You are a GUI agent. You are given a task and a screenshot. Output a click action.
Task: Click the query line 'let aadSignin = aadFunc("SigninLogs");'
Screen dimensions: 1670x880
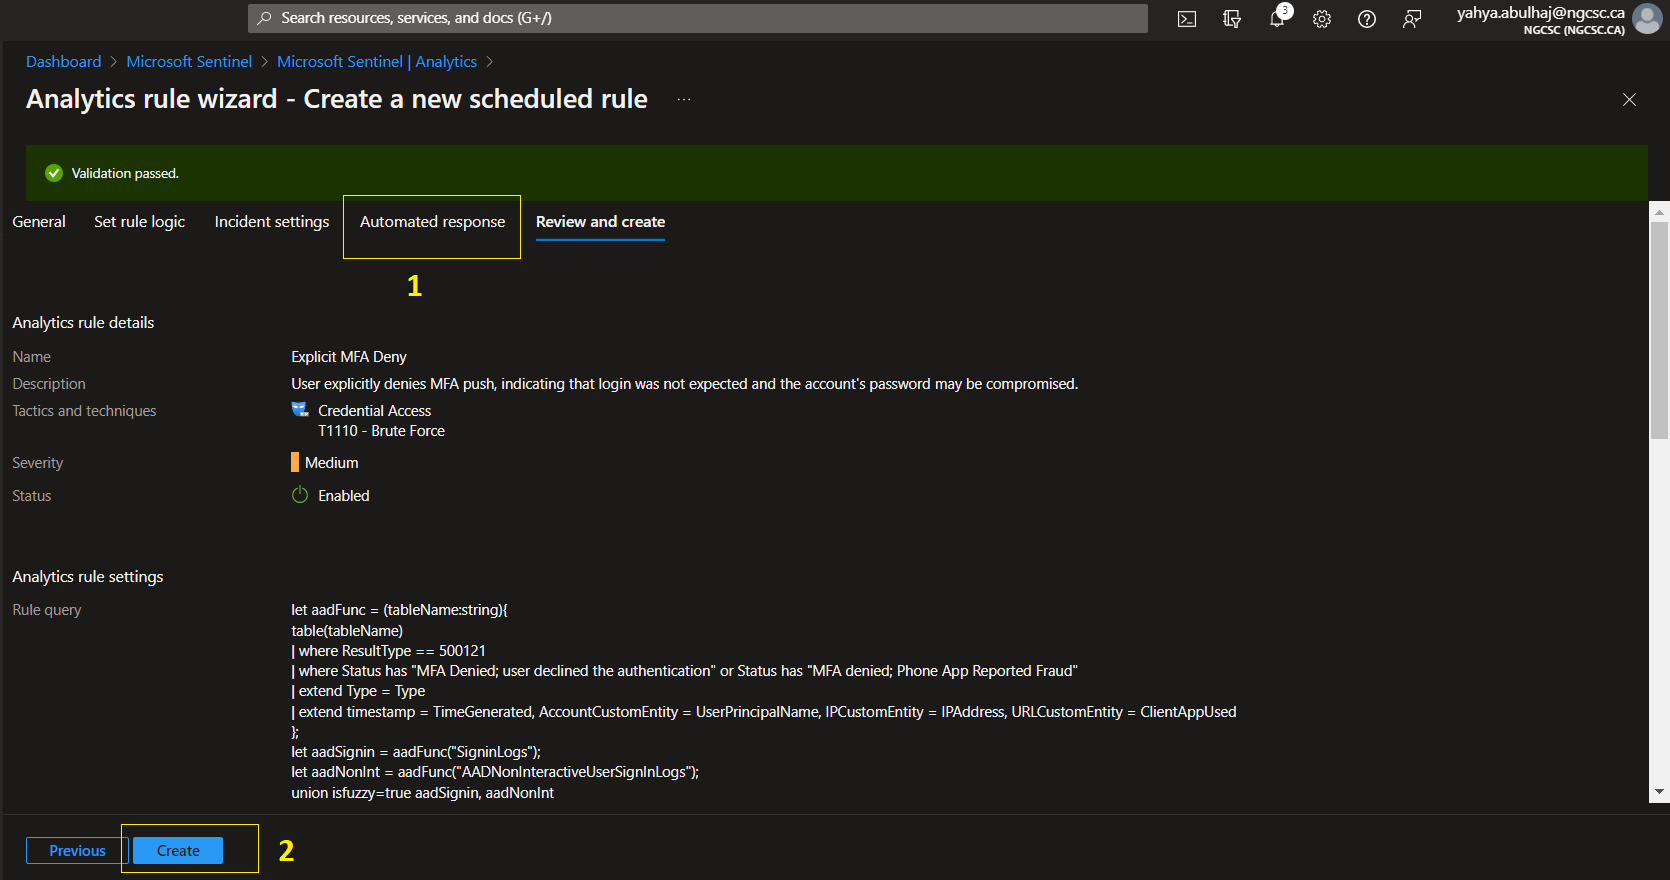[x=416, y=752]
